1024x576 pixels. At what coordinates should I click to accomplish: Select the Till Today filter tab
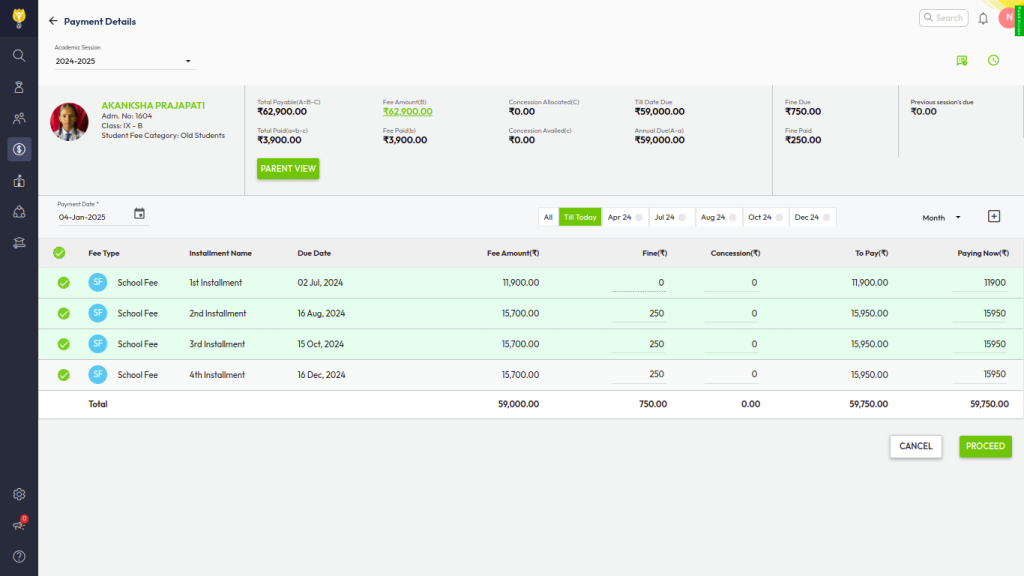click(580, 217)
